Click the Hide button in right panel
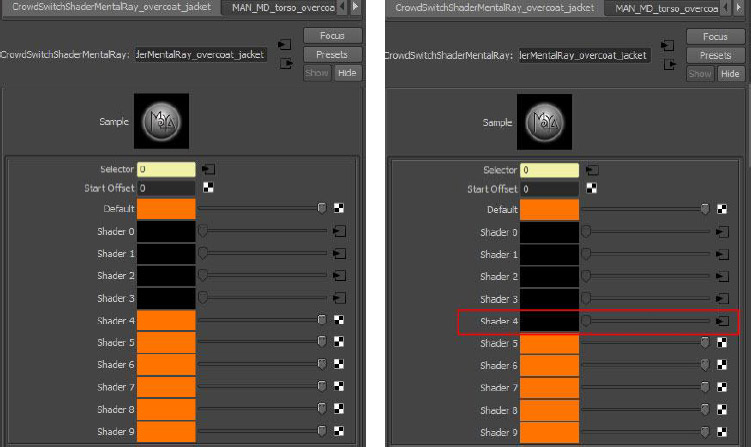This screenshot has width=751, height=447. click(730, 74)
